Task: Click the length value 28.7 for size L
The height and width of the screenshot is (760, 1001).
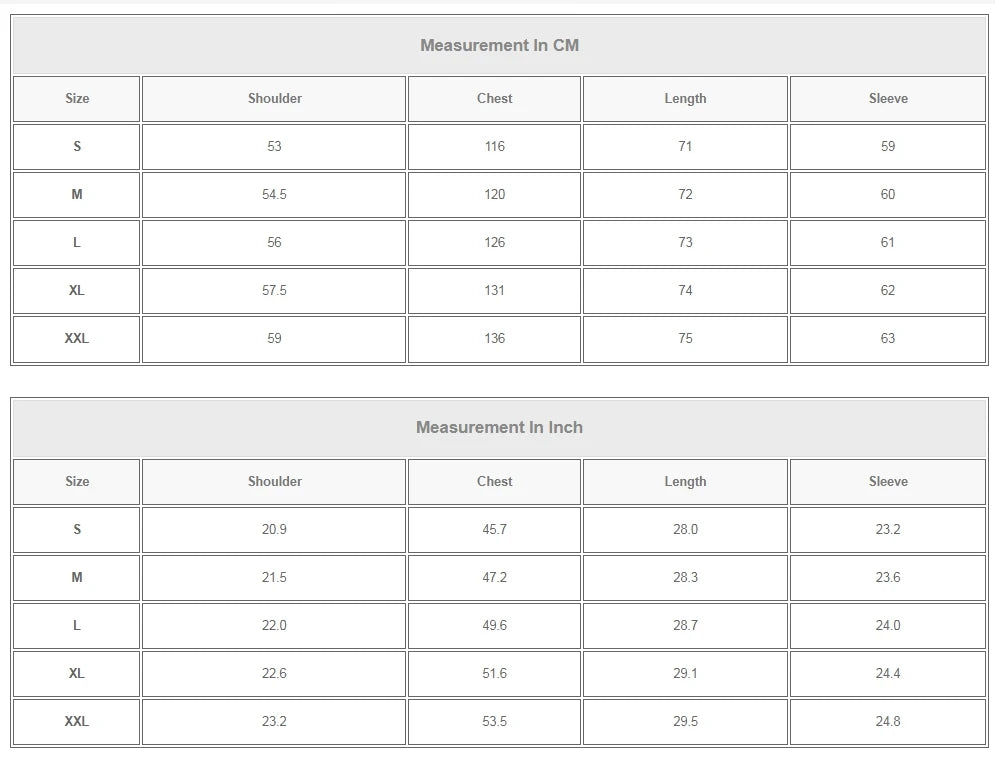Action: (685, 625)
